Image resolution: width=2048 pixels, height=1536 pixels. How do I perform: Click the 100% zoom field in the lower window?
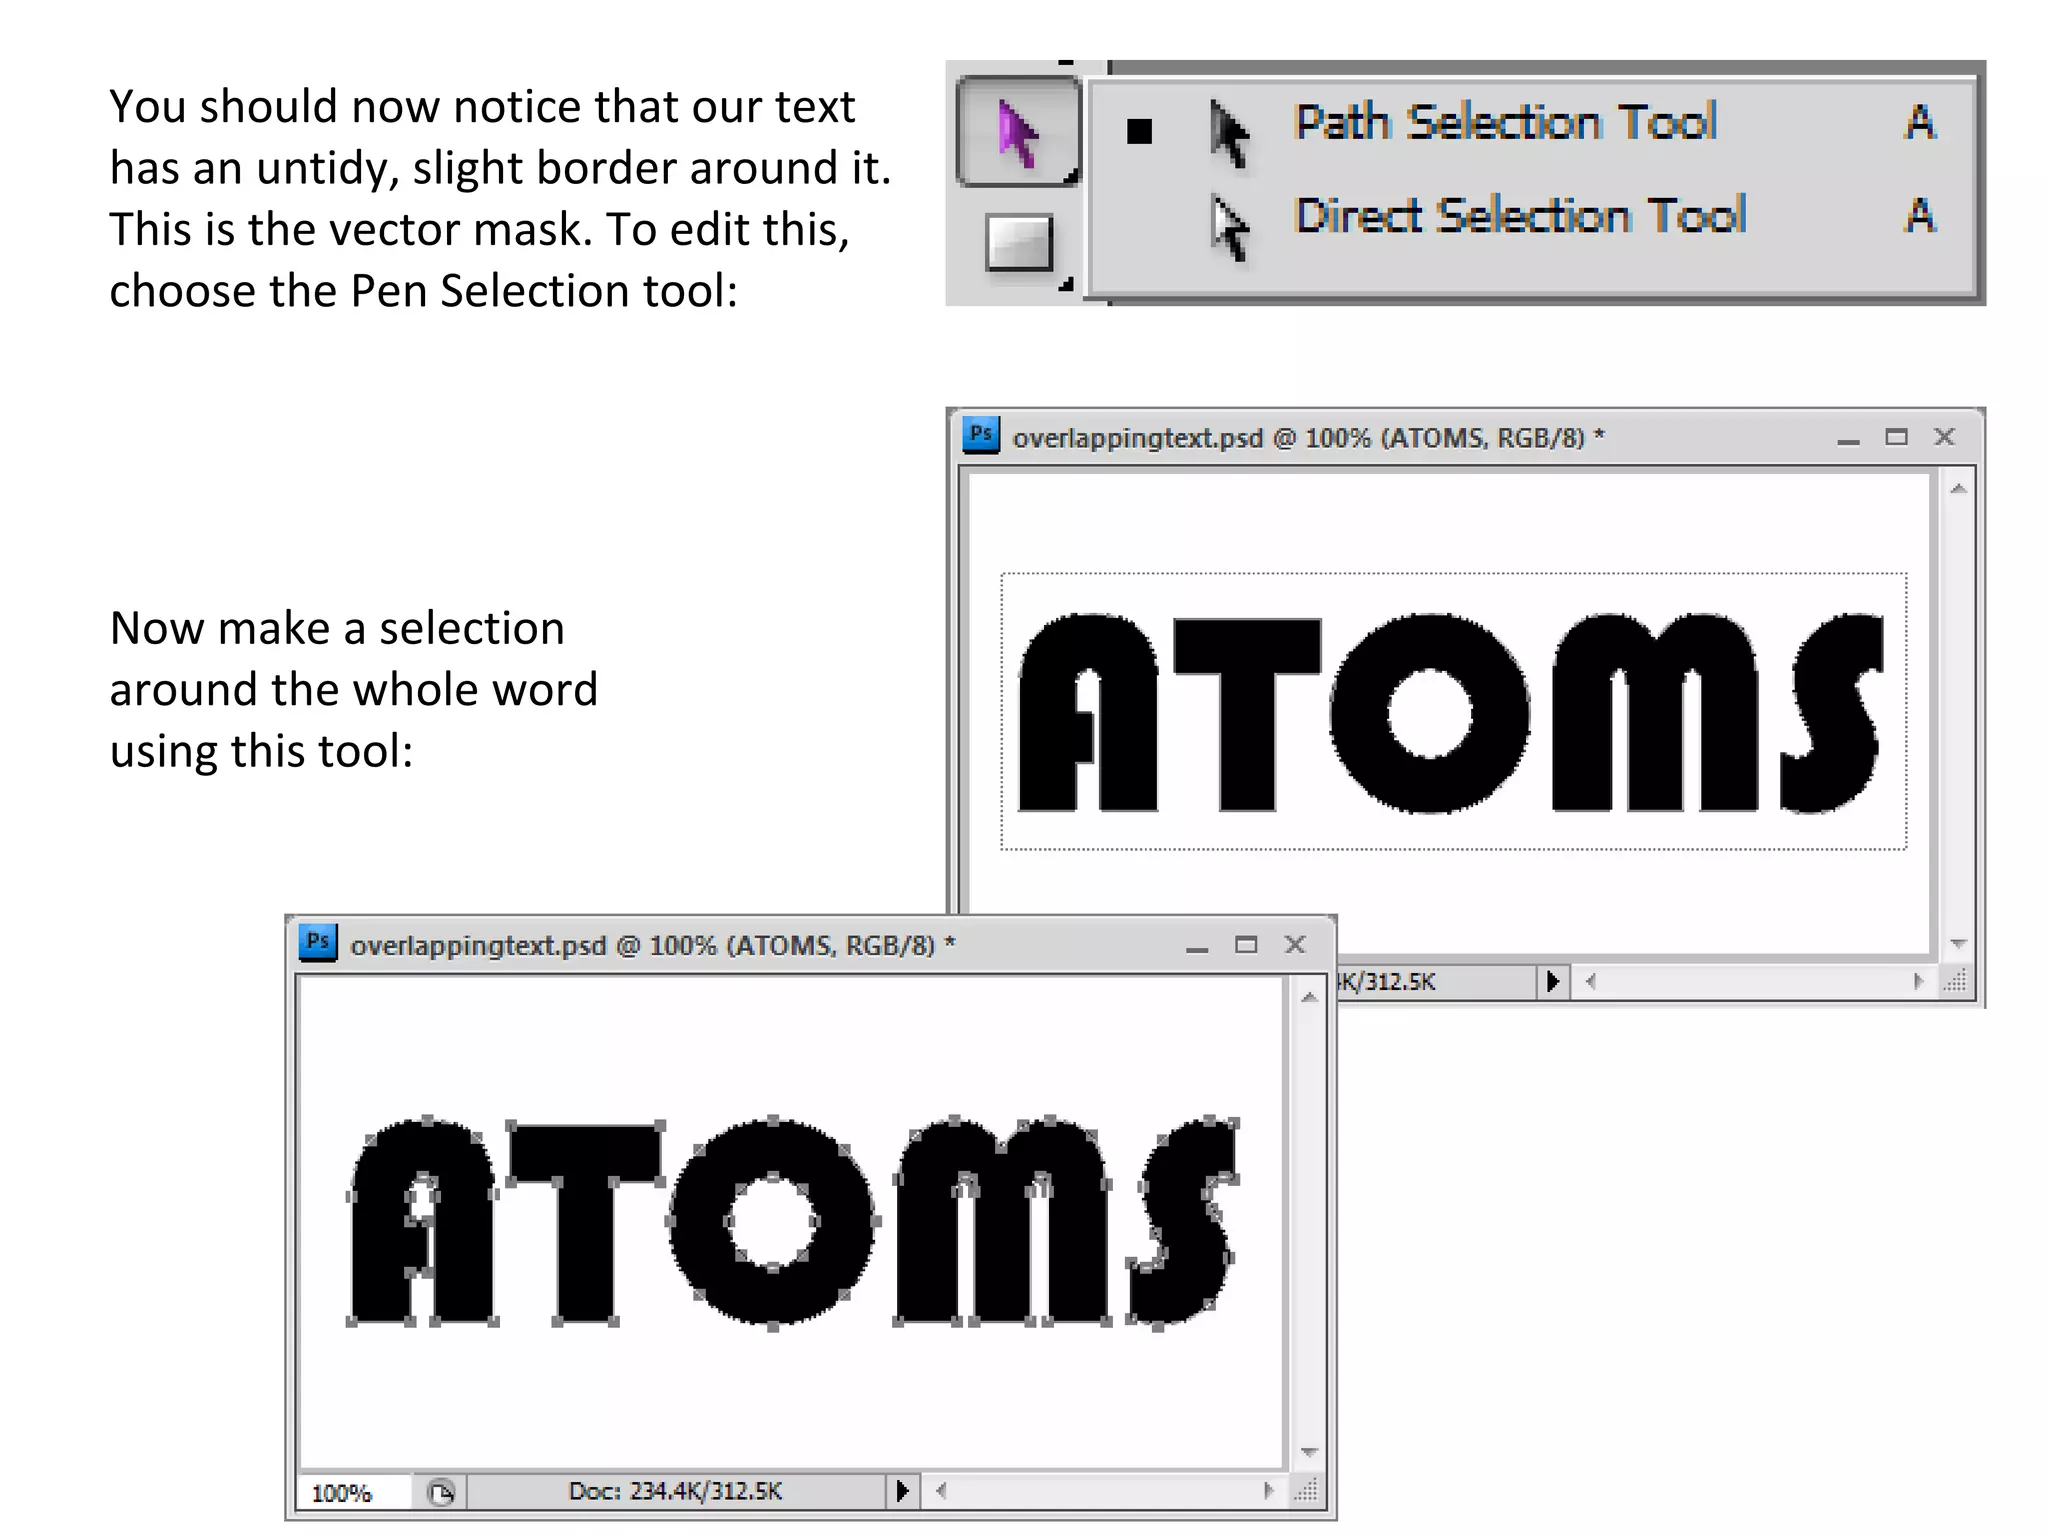point(354,1493)
